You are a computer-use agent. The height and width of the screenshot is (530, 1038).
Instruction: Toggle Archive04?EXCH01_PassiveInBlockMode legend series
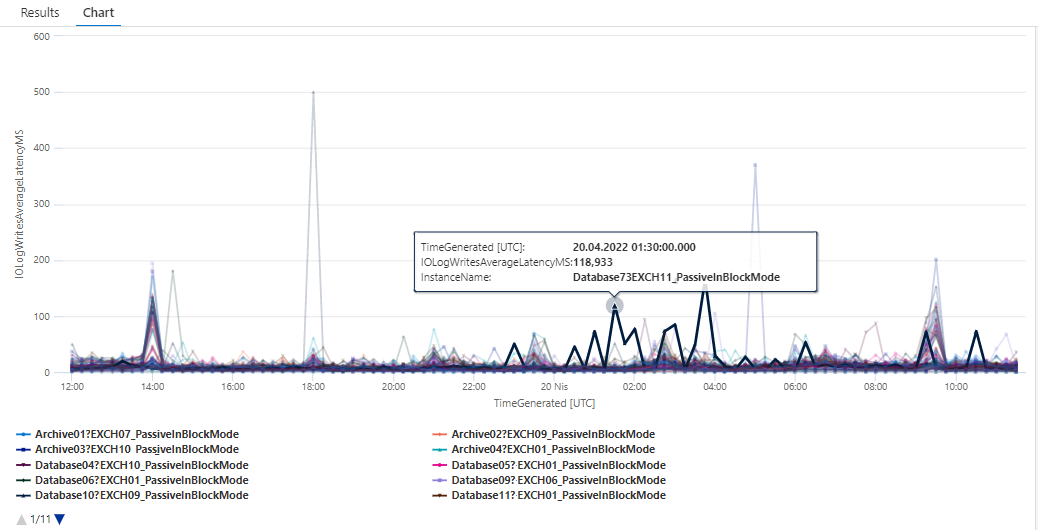point(543,450)
